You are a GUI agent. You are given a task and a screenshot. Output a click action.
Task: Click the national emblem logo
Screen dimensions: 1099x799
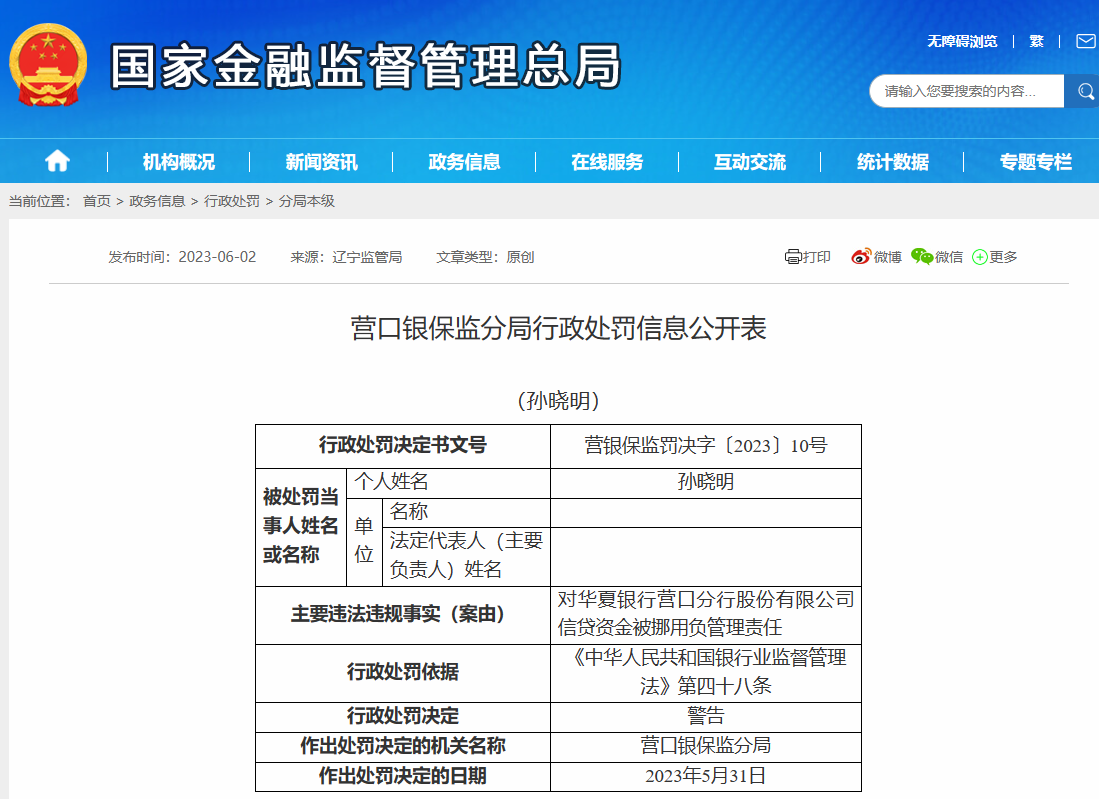point(48,66)
